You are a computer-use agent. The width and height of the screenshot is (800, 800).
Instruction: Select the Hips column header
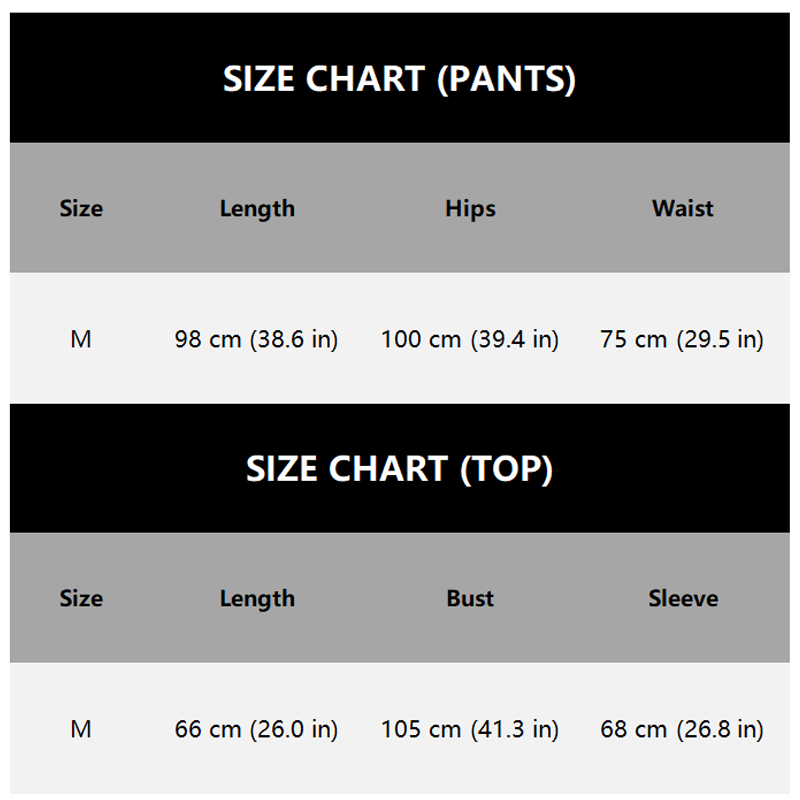click(x=470, y=209)
